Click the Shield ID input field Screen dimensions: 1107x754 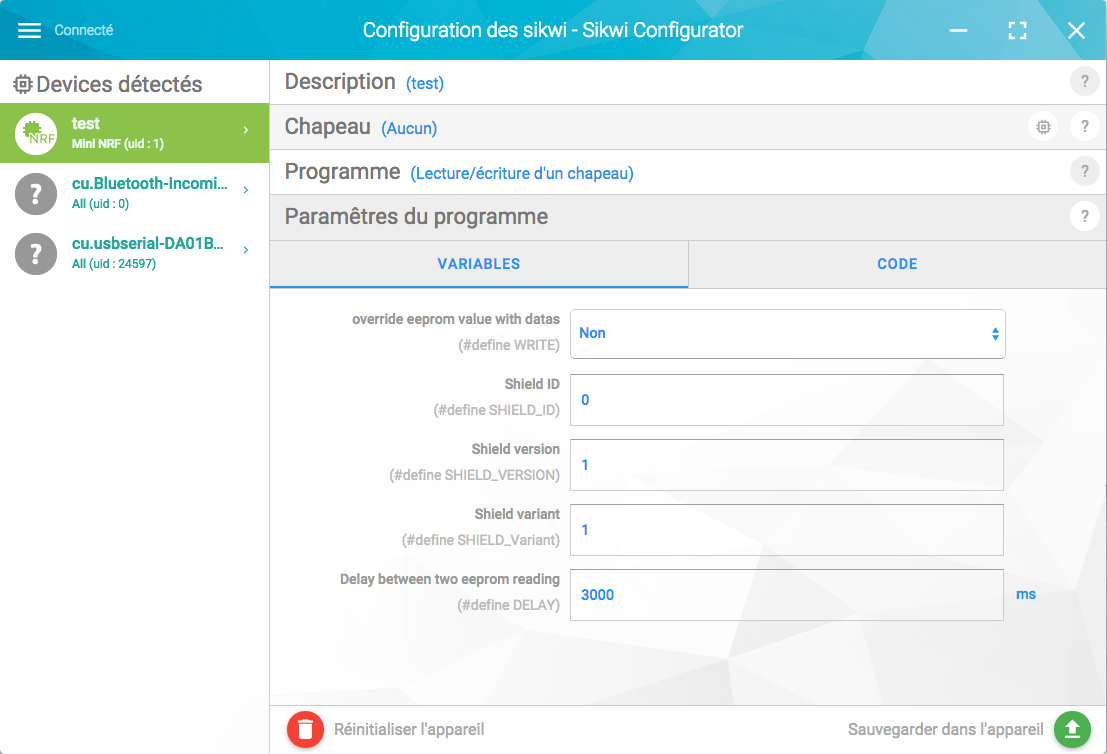click(x=787, y=400)
